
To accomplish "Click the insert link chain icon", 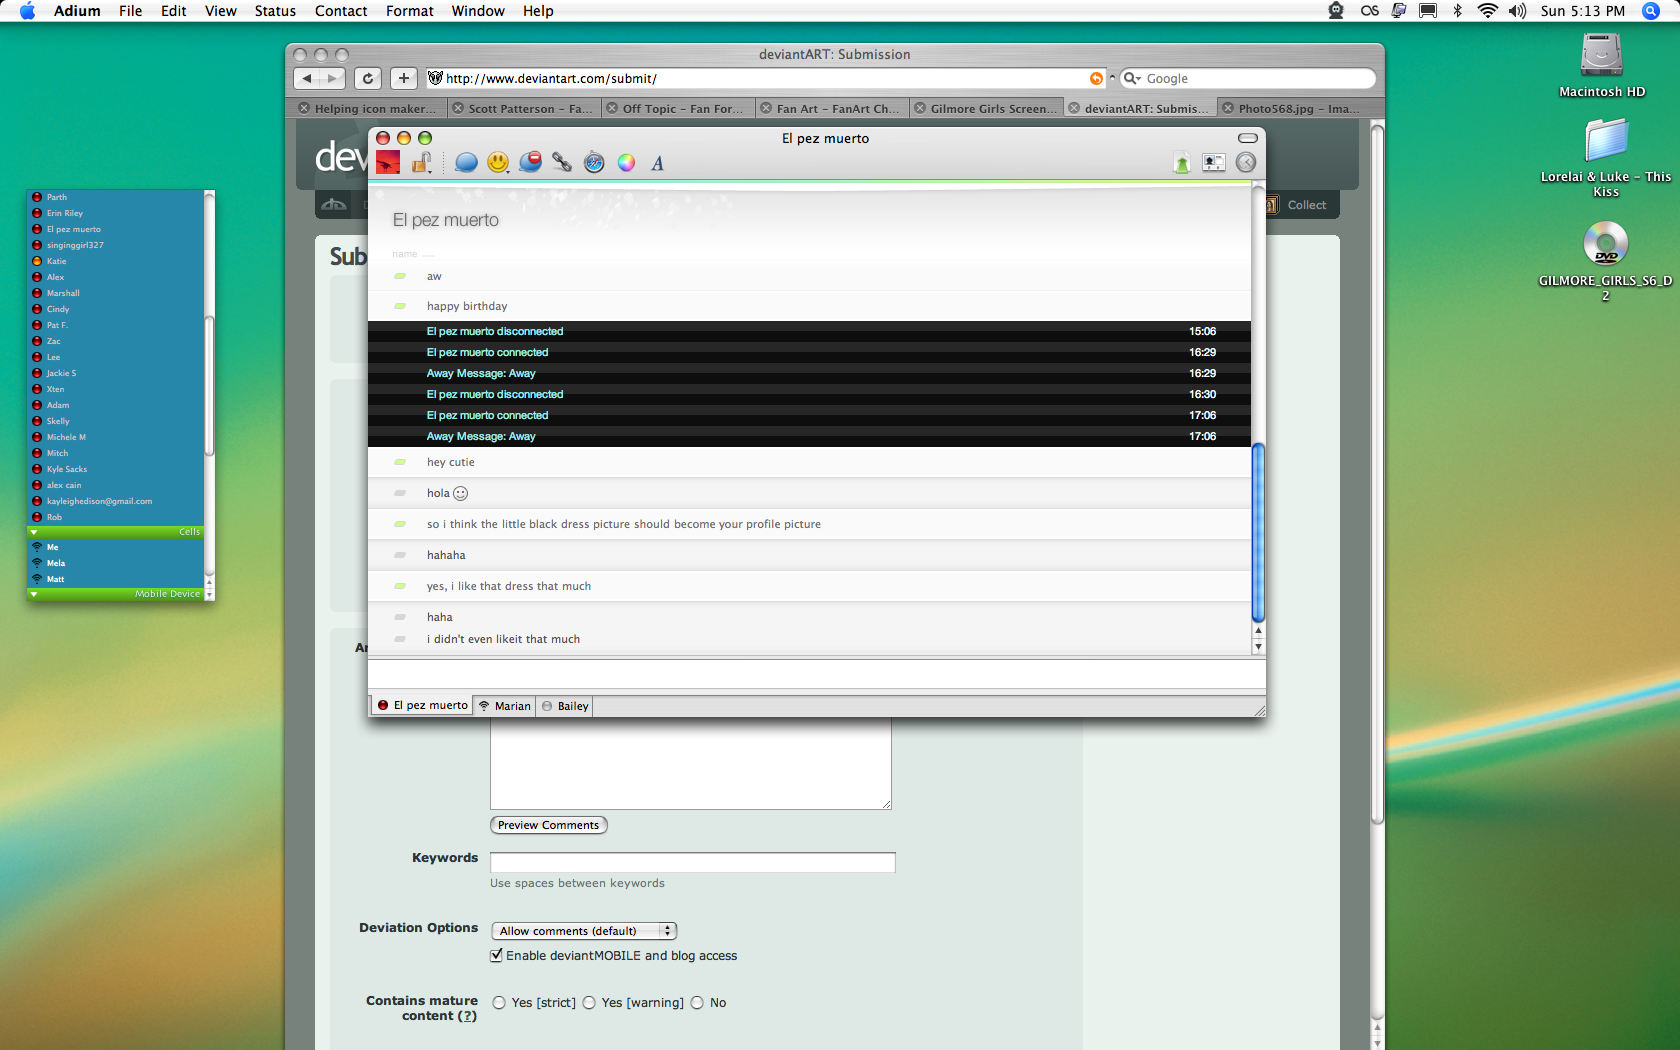I will (x=562, y=162).
